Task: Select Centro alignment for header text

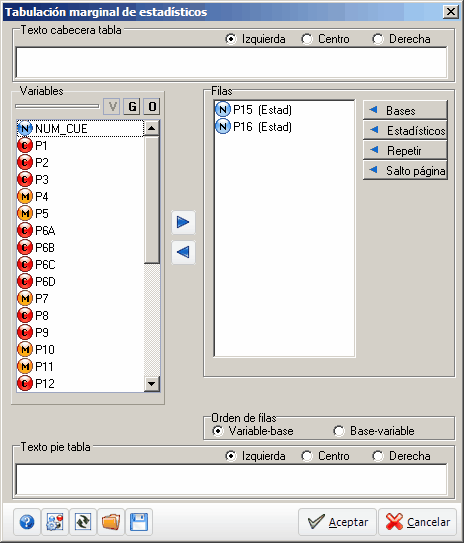Action: click(x=325, y=39)
